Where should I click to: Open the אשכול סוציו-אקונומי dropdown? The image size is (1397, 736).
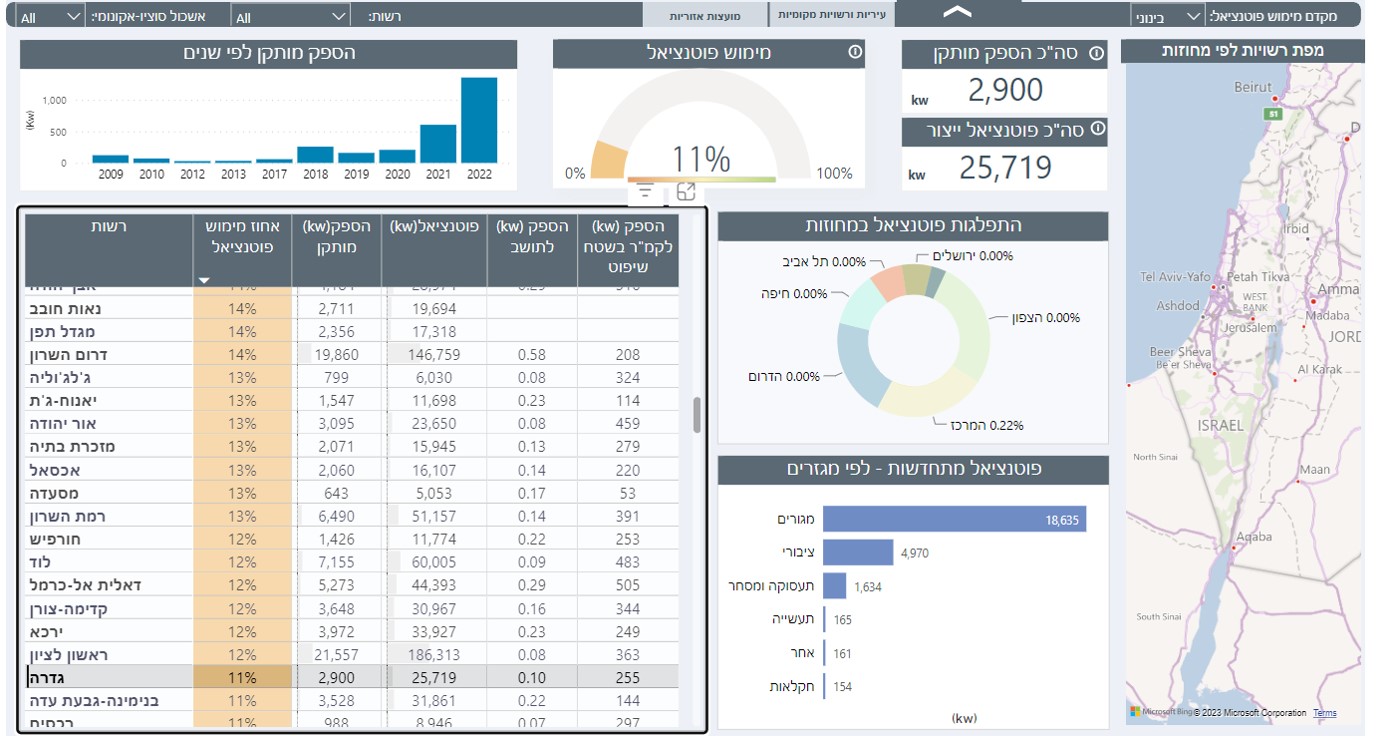(50, 17)
